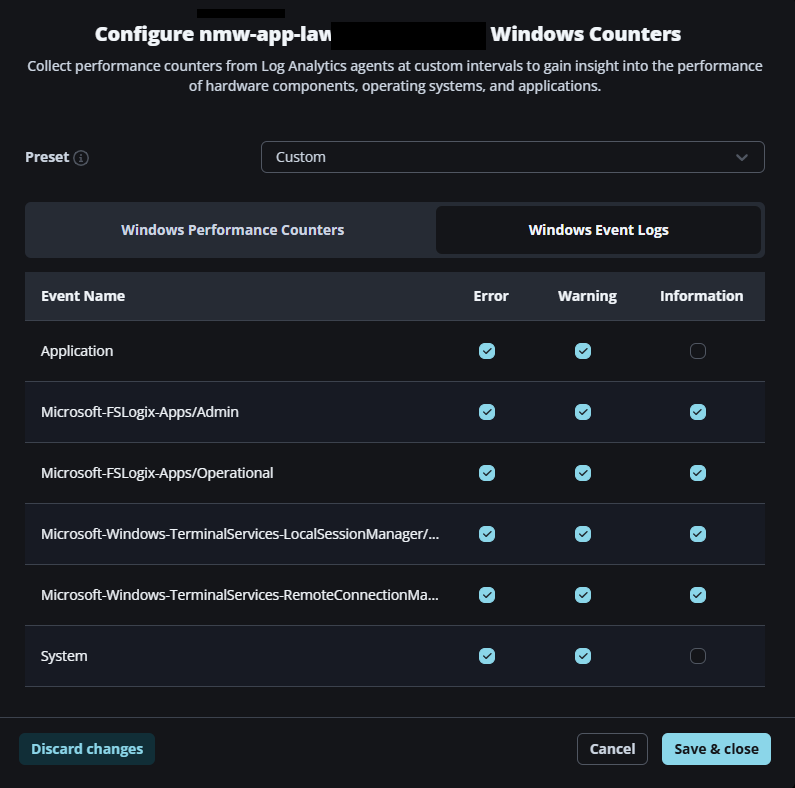This screenshot has width=795, height=788.
Task: Click the Preset info icon
Action: [81, 158]
